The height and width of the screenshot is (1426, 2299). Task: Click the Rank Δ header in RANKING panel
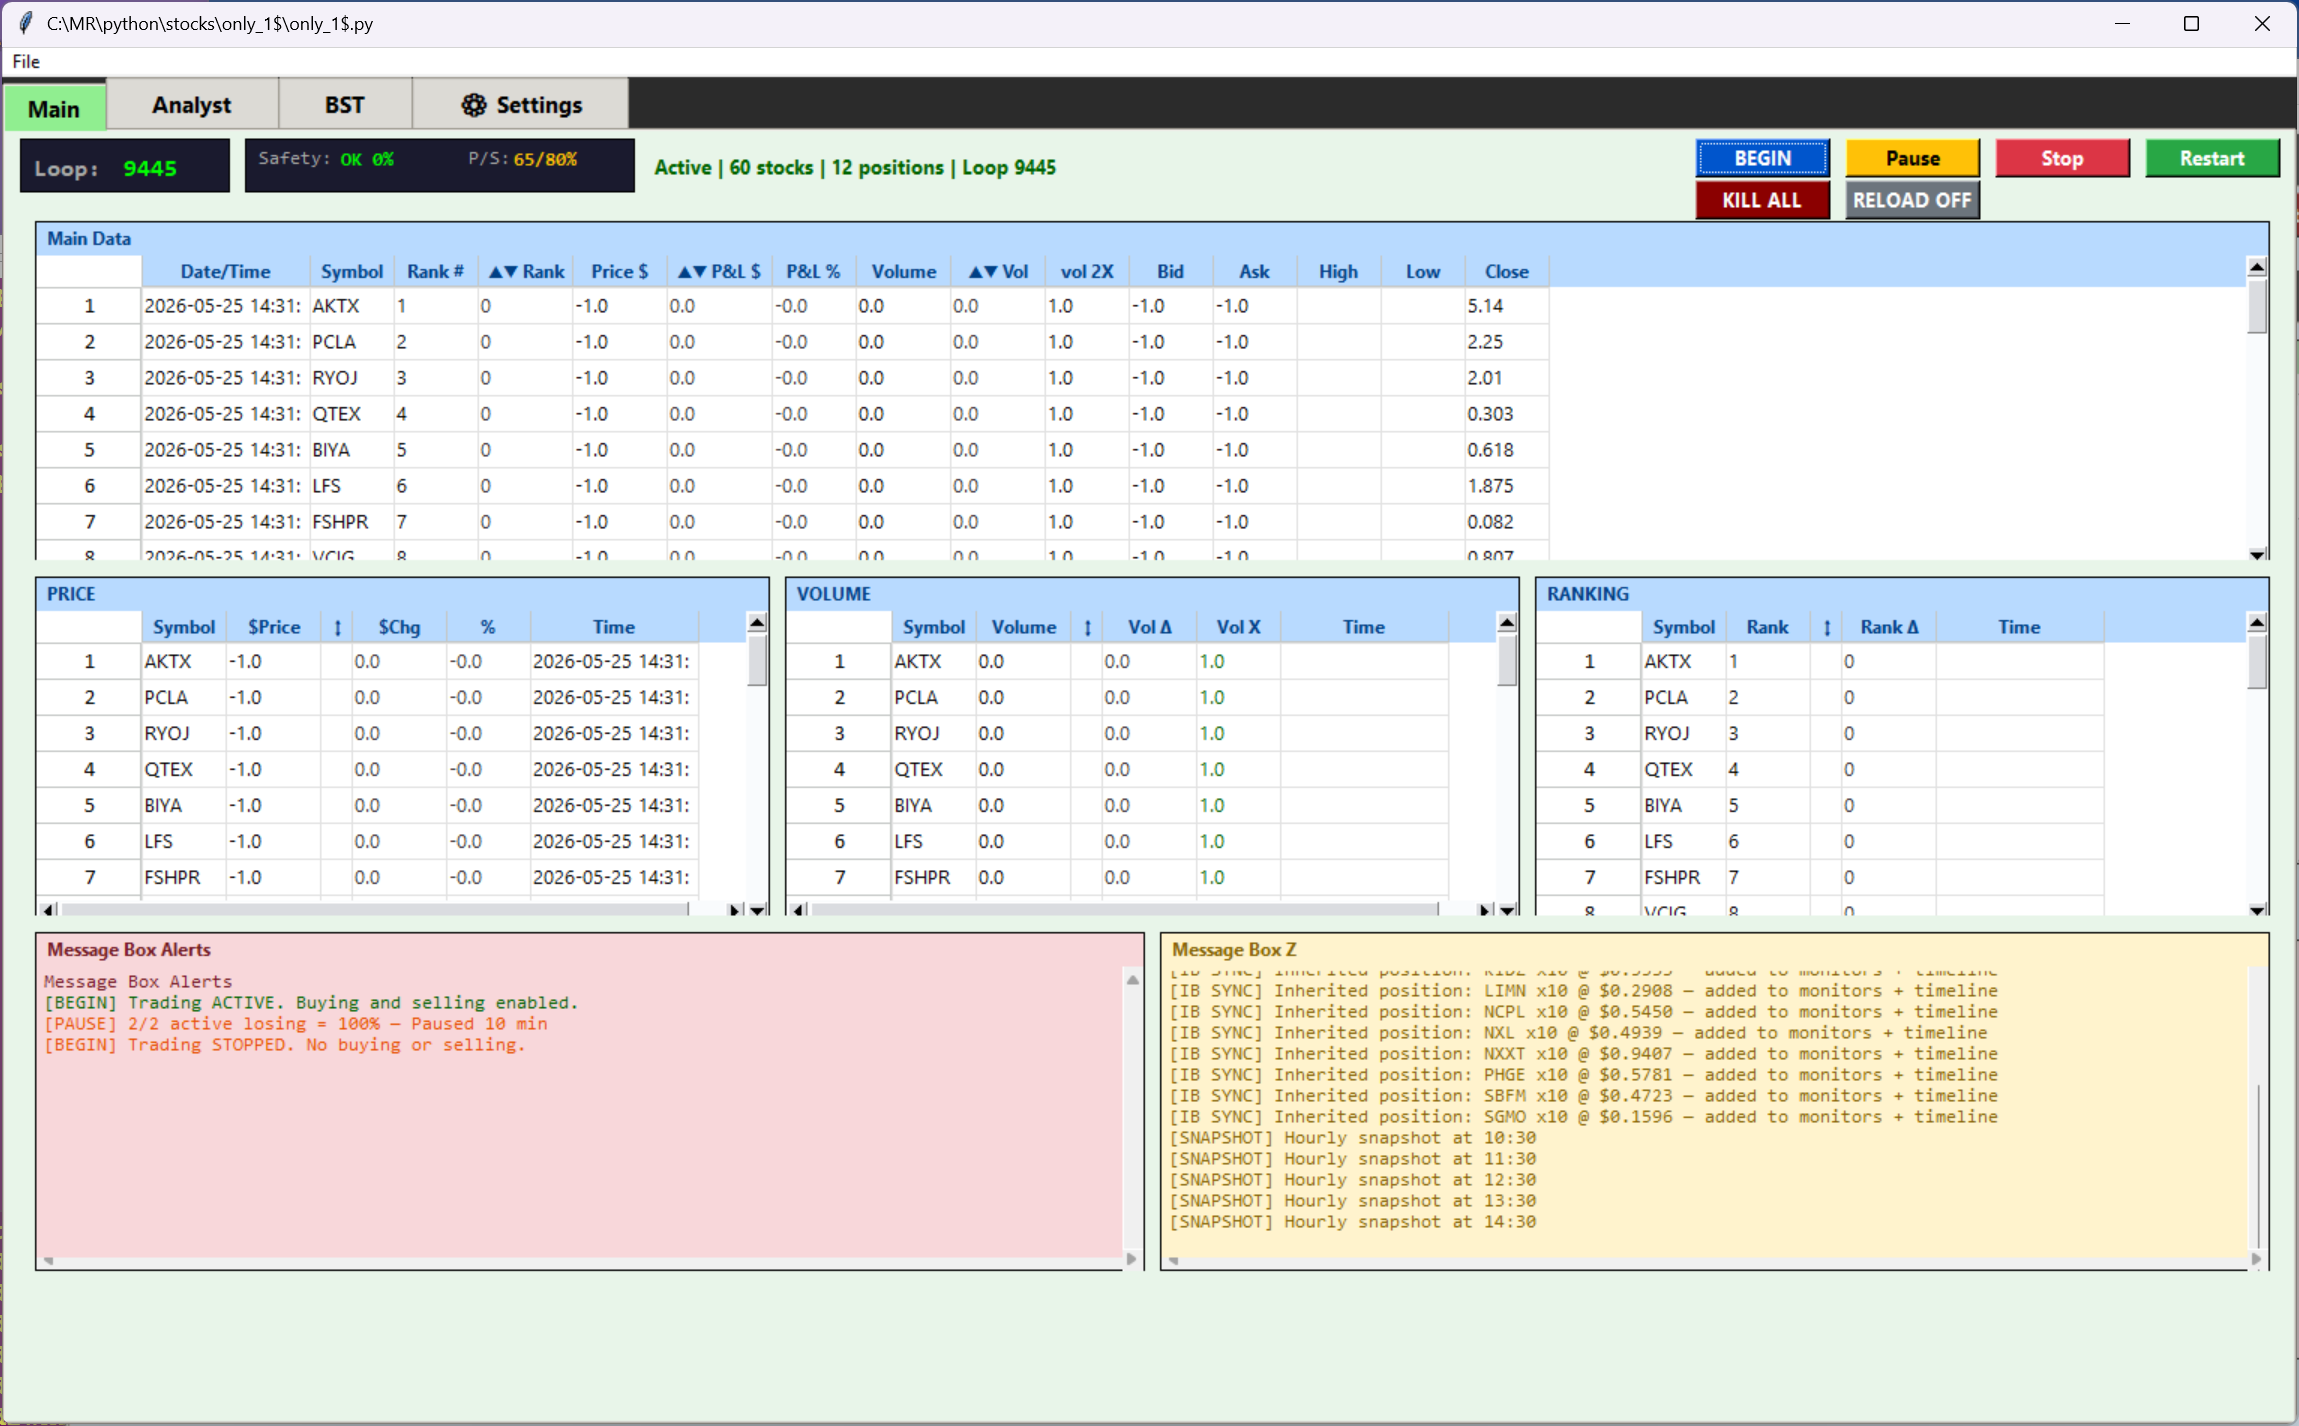coord(1889,627)
